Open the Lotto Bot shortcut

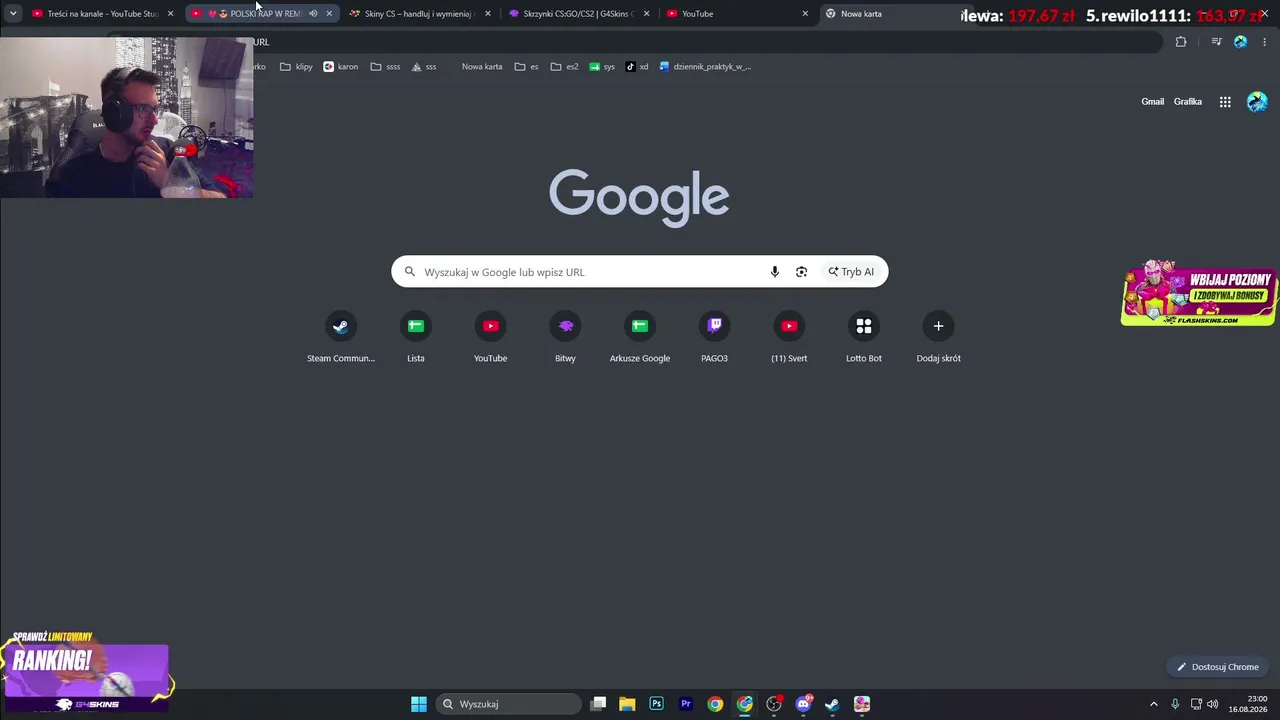point(864,338)
